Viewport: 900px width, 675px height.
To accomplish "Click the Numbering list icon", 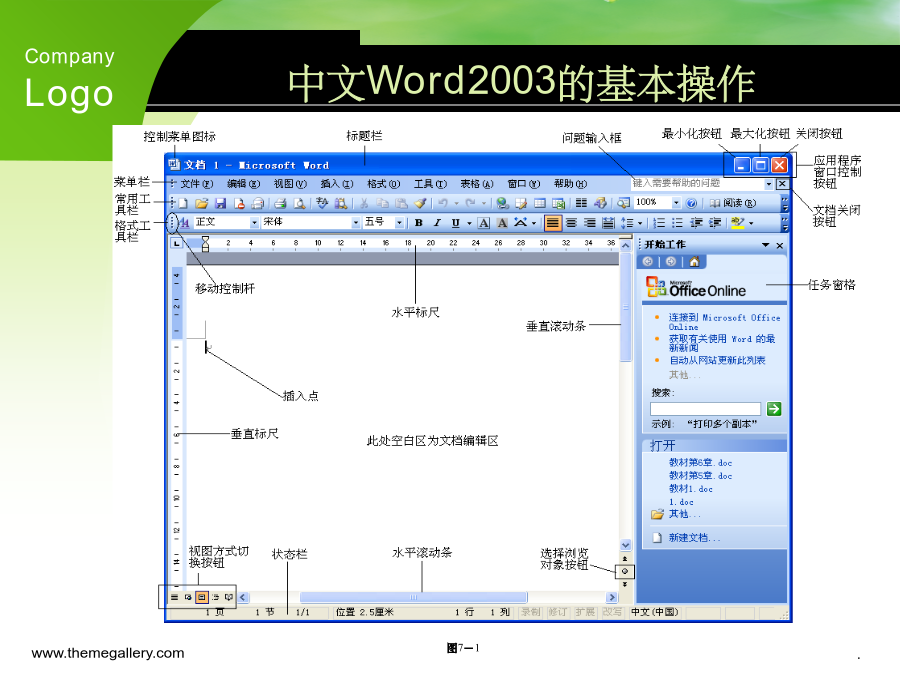I will coord(660,223).
